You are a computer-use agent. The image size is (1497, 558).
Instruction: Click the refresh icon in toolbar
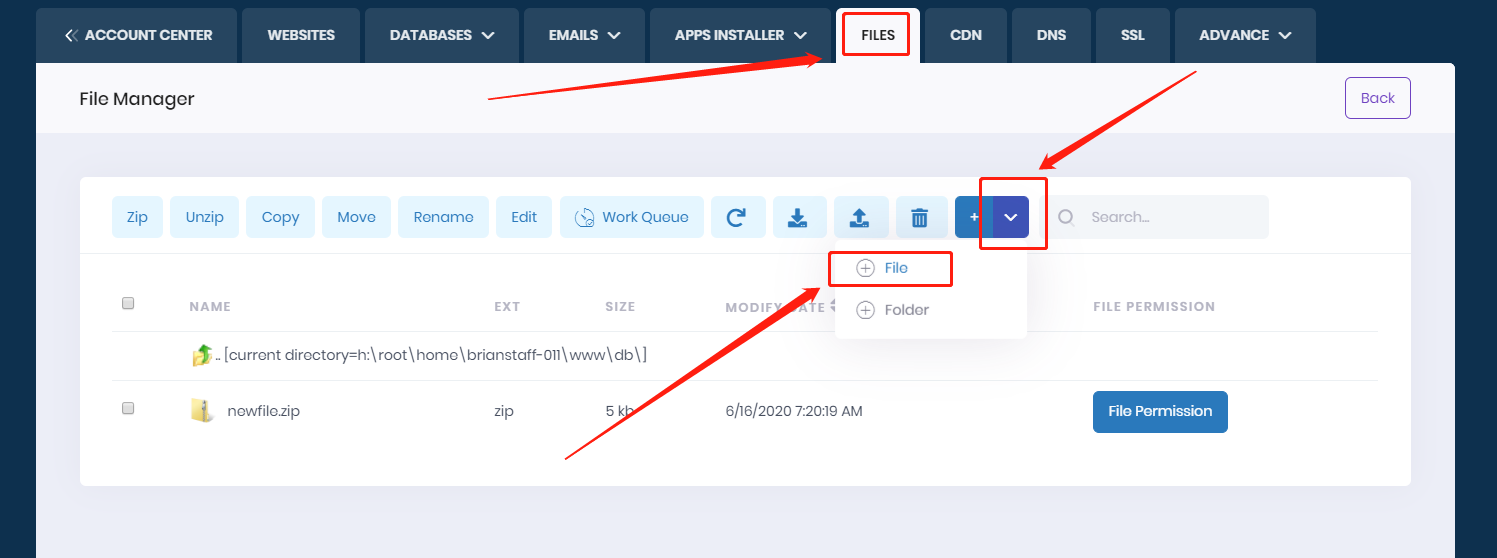click(x=738, y=217)
